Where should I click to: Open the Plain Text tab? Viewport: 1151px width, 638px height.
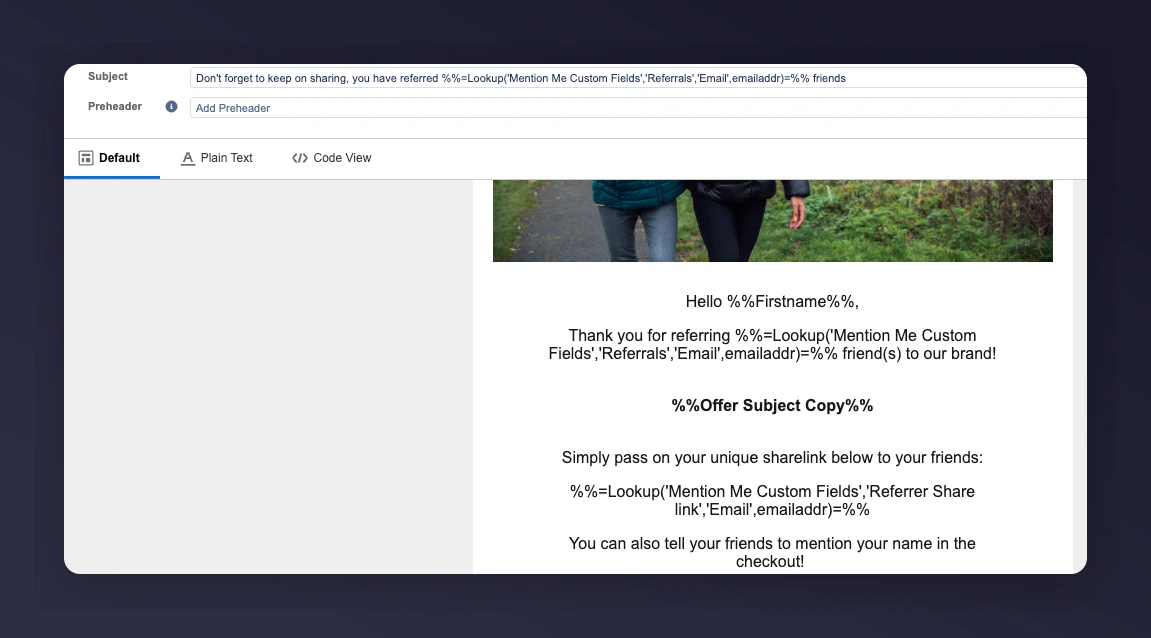pyautogui.click(x=217, y=158)
